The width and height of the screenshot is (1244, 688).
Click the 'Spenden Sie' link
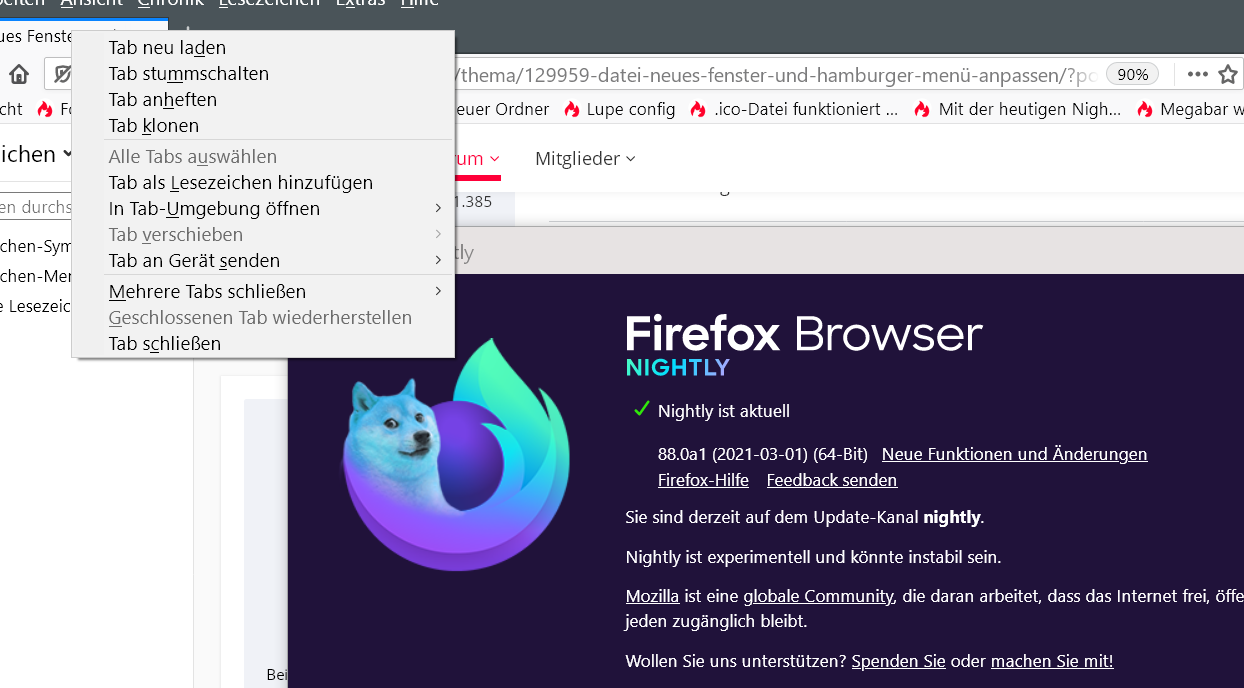coord(899,661)
